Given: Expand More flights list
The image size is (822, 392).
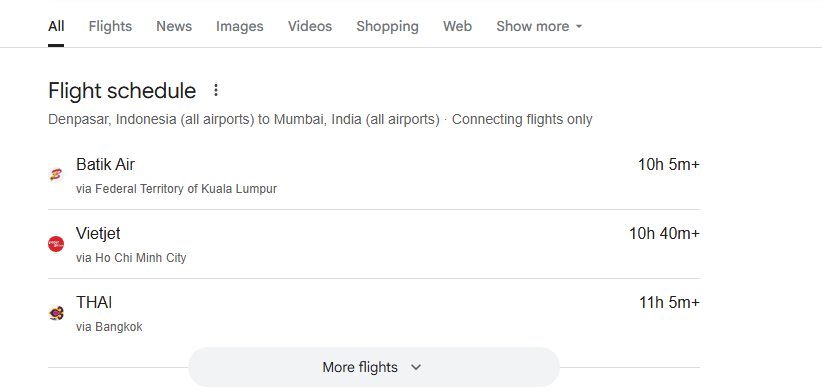Looking at the screenshot, I should 374,367.
